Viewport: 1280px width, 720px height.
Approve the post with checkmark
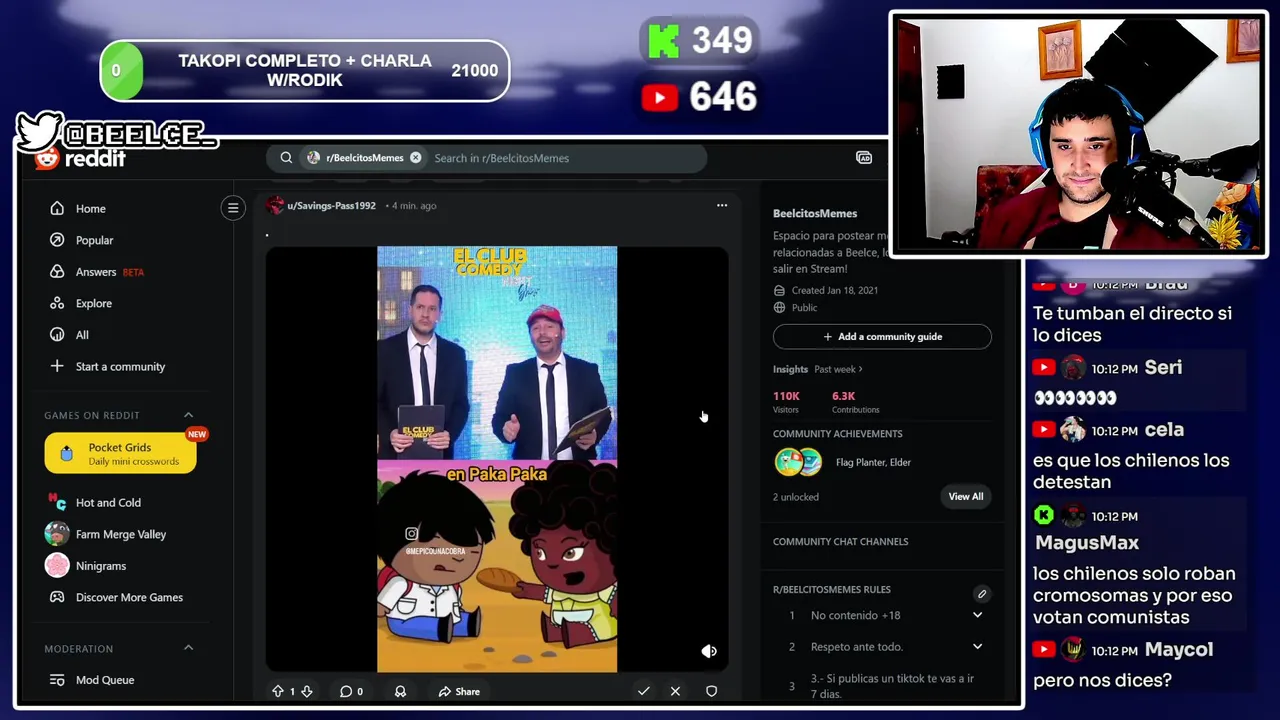click(644, 691)
